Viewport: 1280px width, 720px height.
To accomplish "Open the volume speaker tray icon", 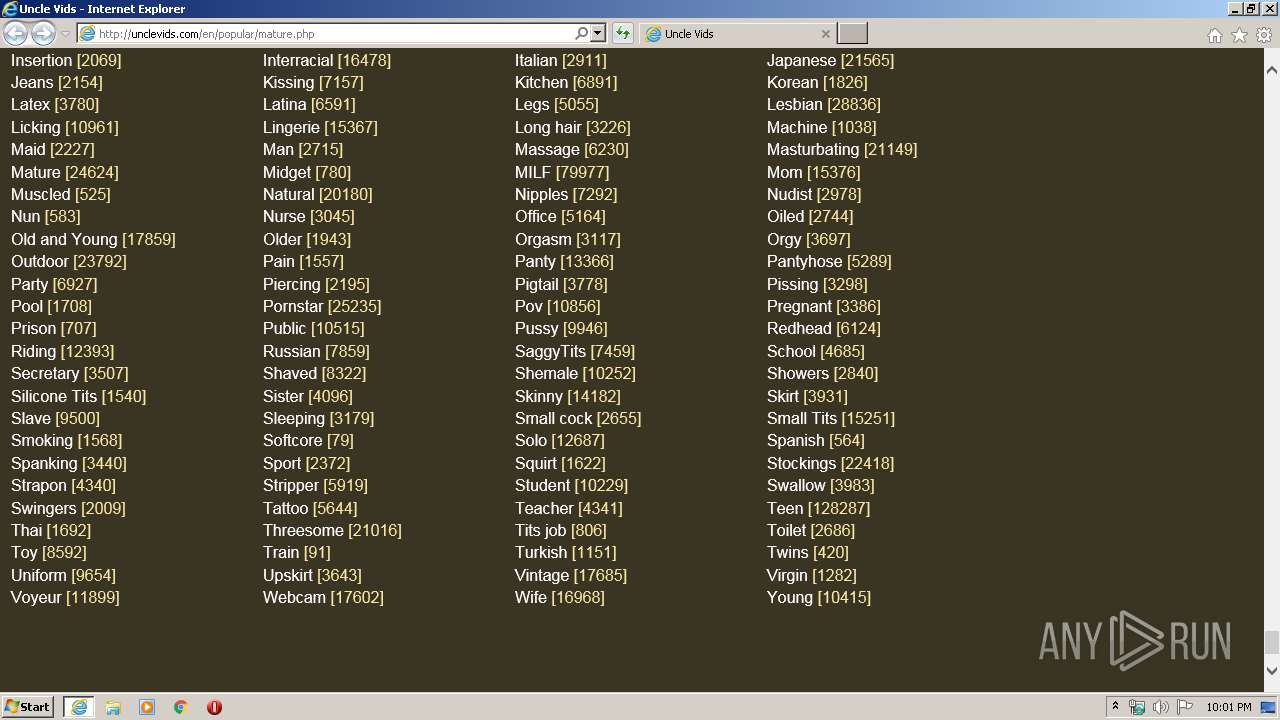I will (1160, 707).
